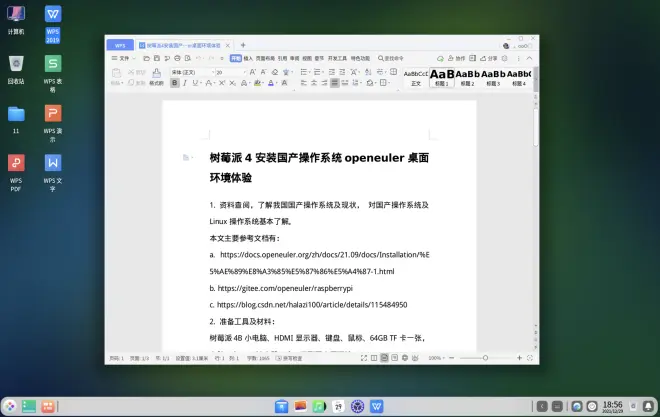The height and width of the screenshot is (417, 660).
Task: Open the font size dropdown
Action: pos(245,72)
